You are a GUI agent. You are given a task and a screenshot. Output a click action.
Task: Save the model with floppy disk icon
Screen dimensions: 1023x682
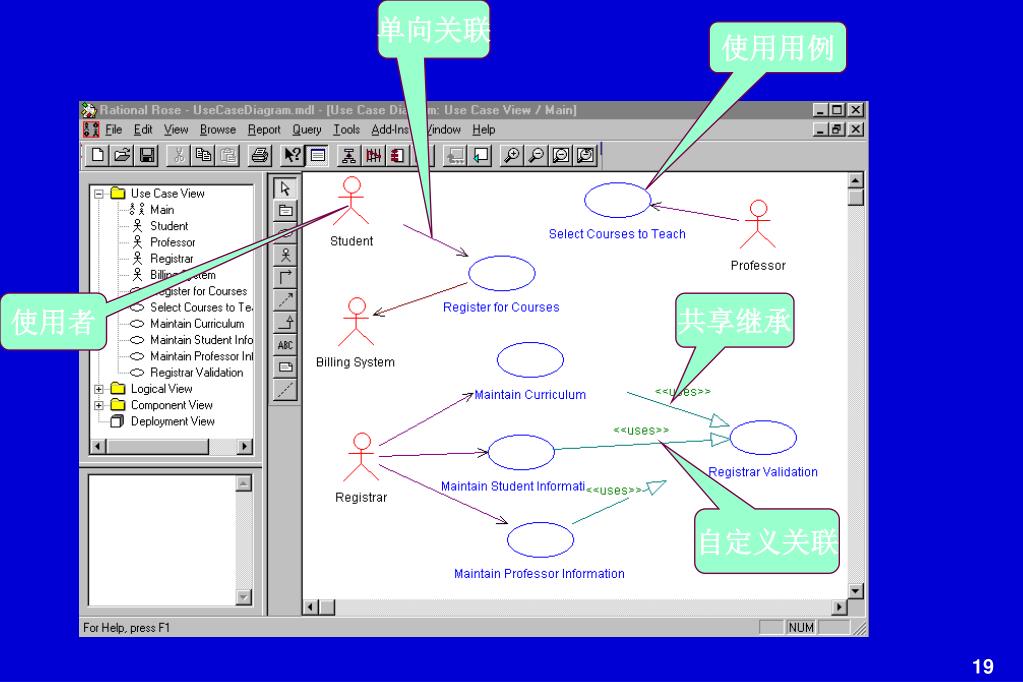[x=147, y=155]
